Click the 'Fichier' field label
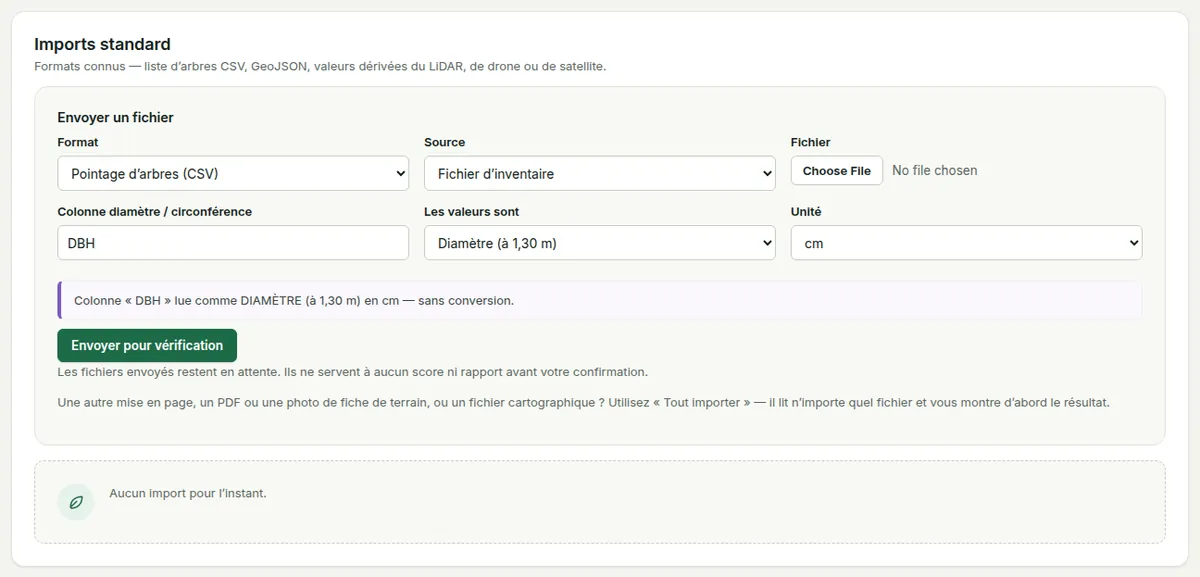The image size is (1200, 577). (811, 142)
